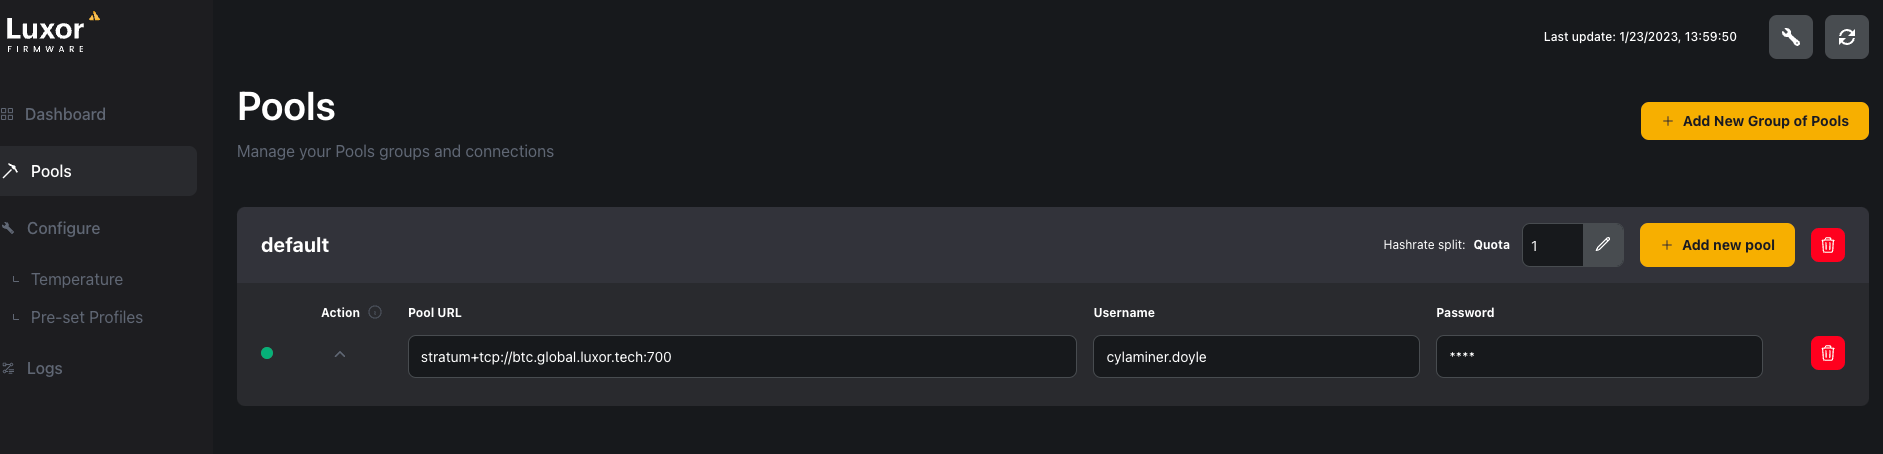Click the wrench settings icon button
Screen dimensions: 1883x454
tap(1790, 37)
